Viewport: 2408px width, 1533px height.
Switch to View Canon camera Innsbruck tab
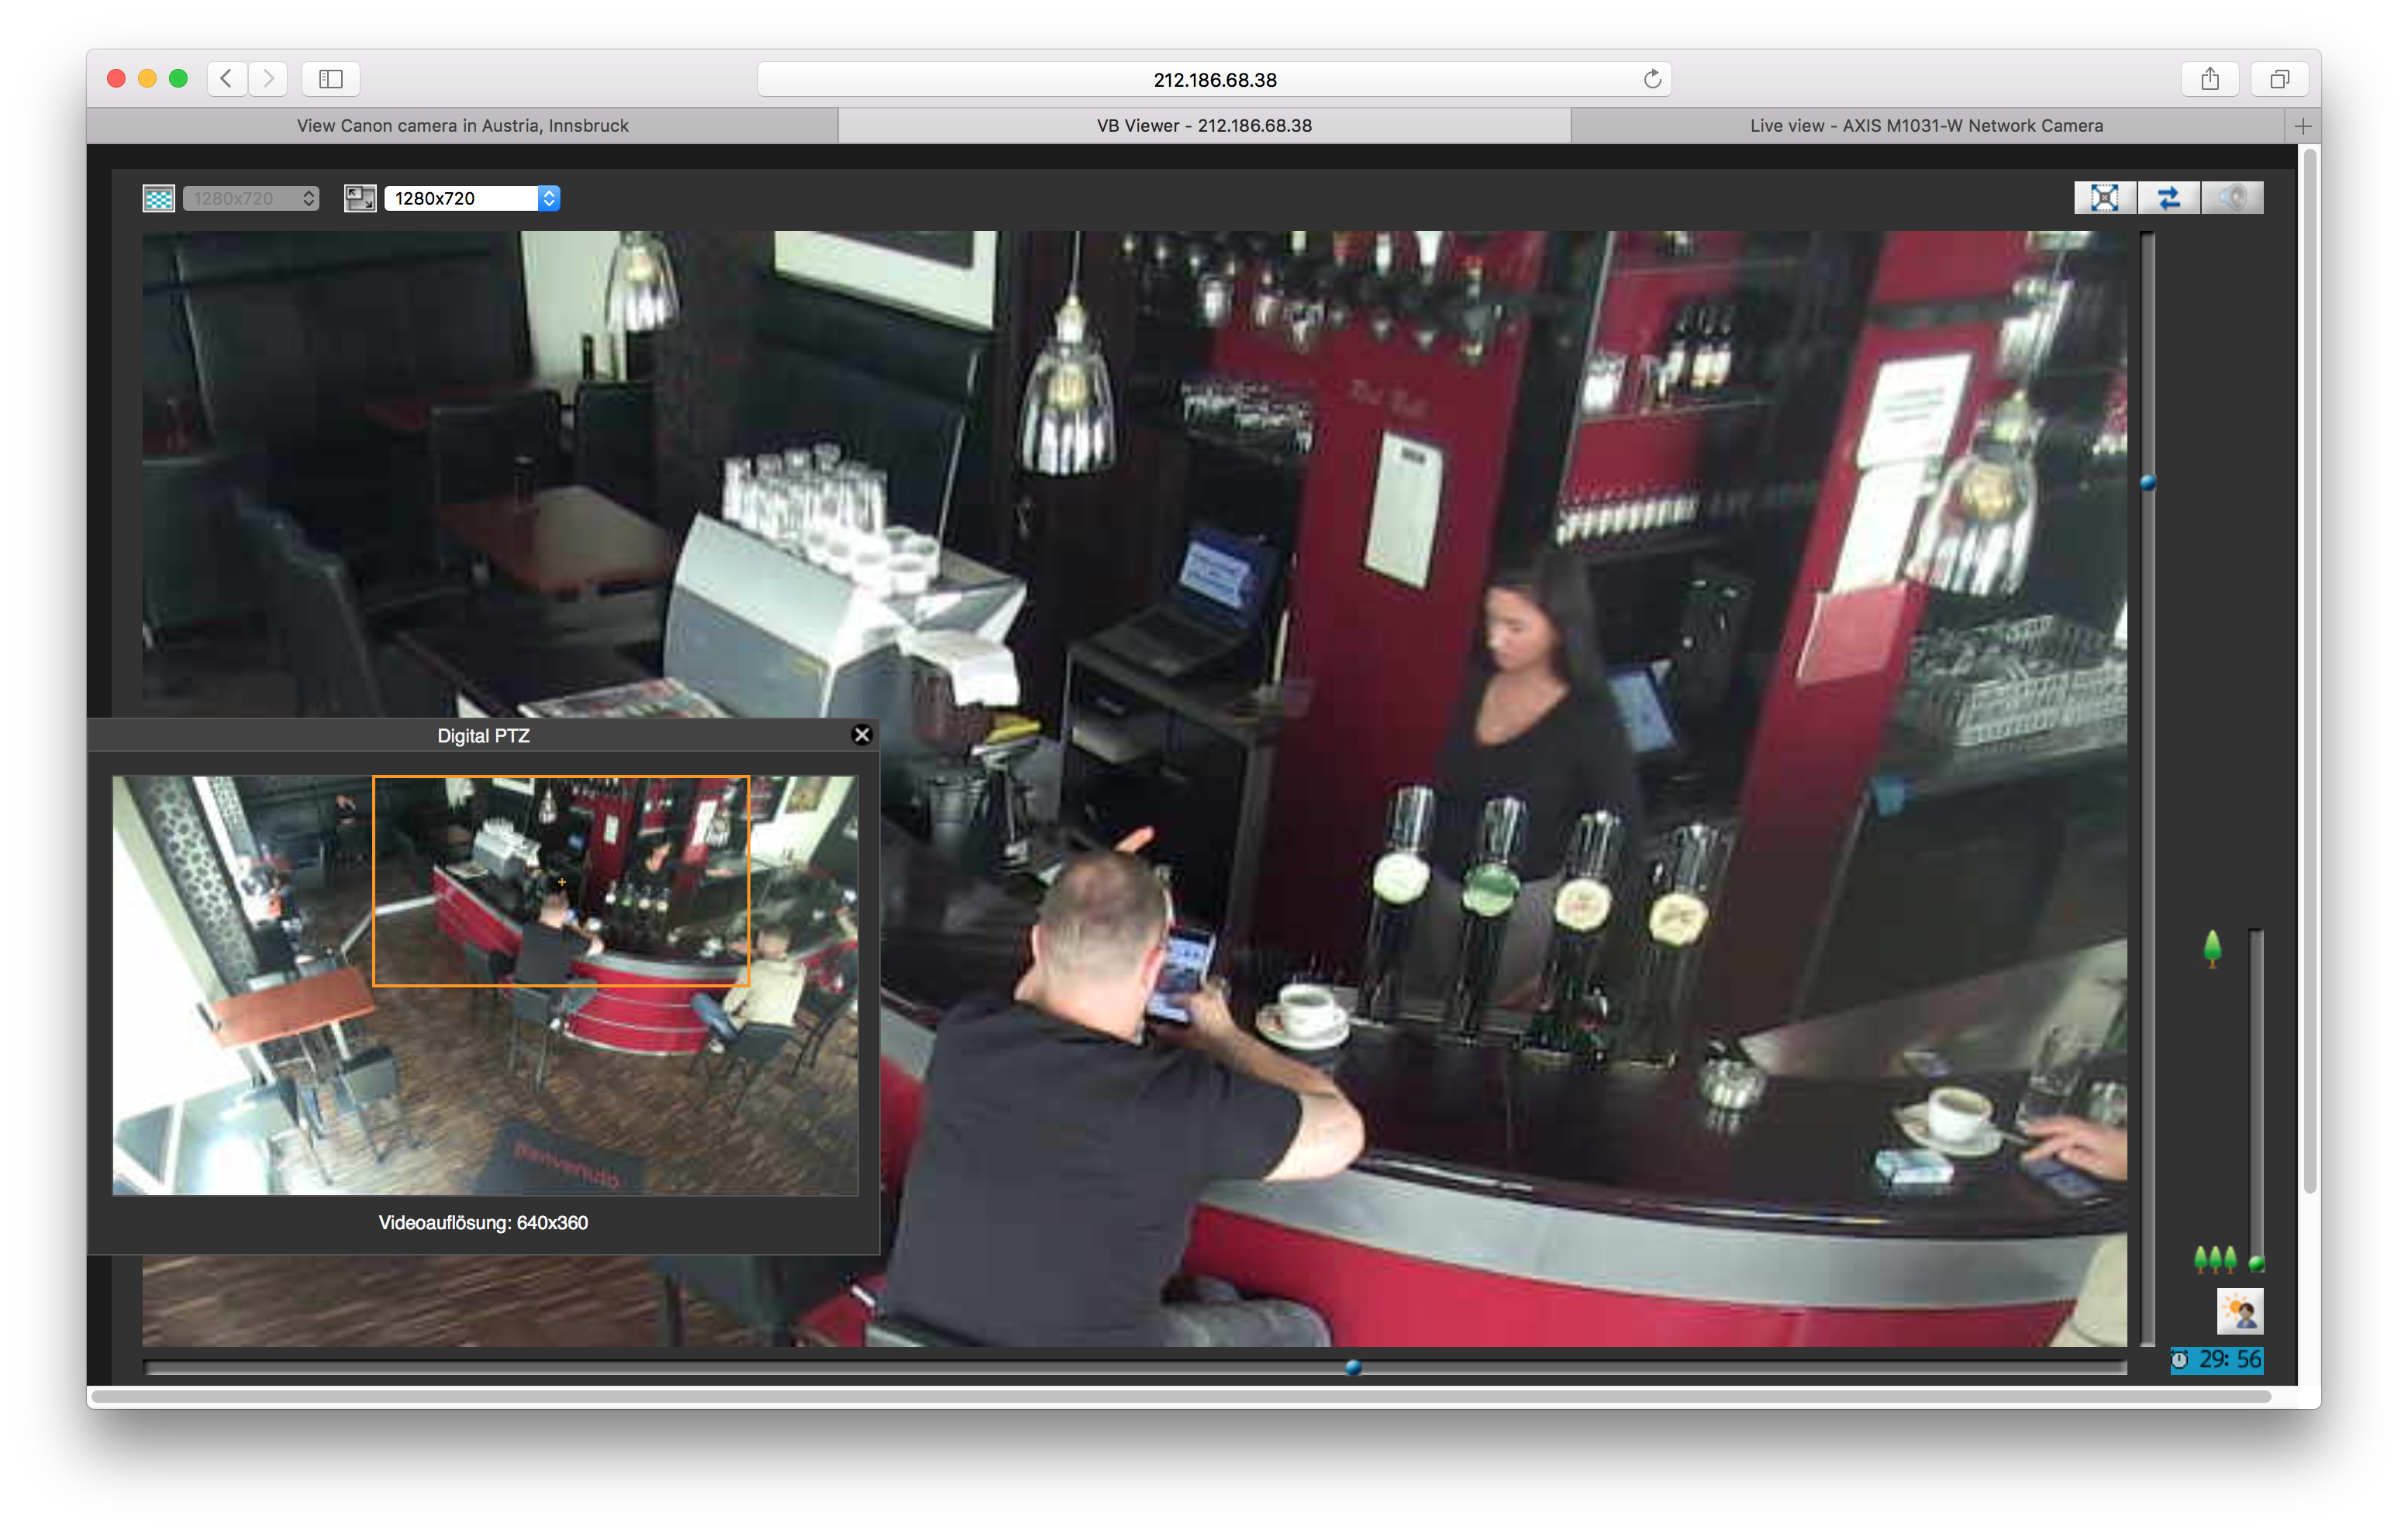(462, 126)
